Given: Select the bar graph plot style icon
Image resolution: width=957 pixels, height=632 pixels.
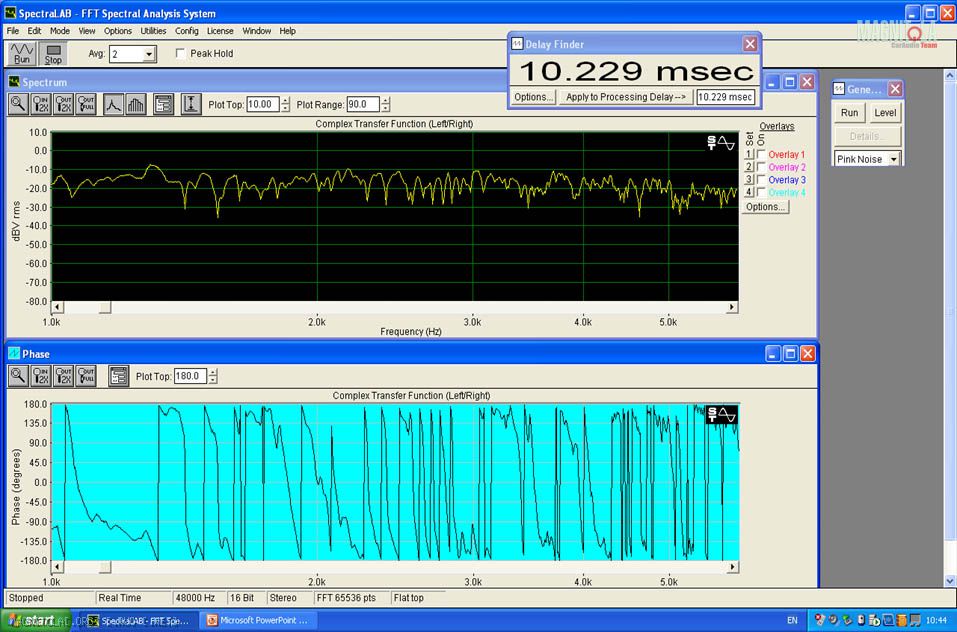Looking at the screenshot, I should [x=136, y=104].
